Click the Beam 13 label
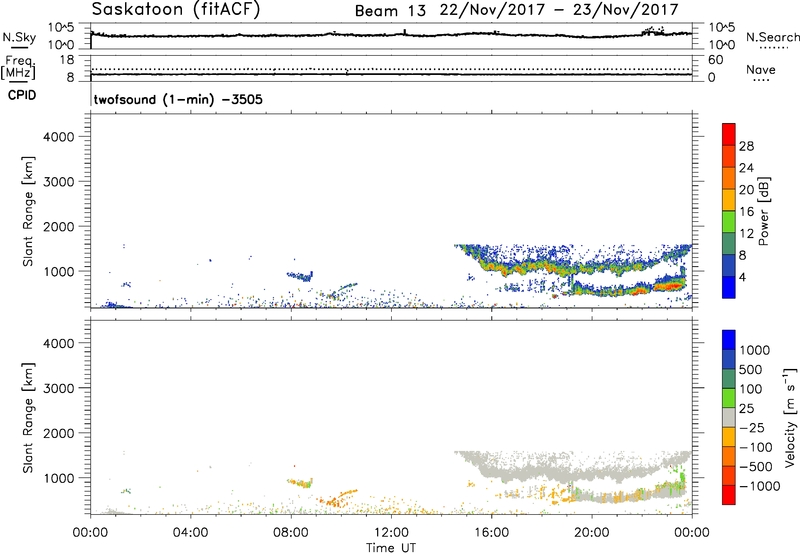This screenshot has height=554, width=800. click(390, 11)
